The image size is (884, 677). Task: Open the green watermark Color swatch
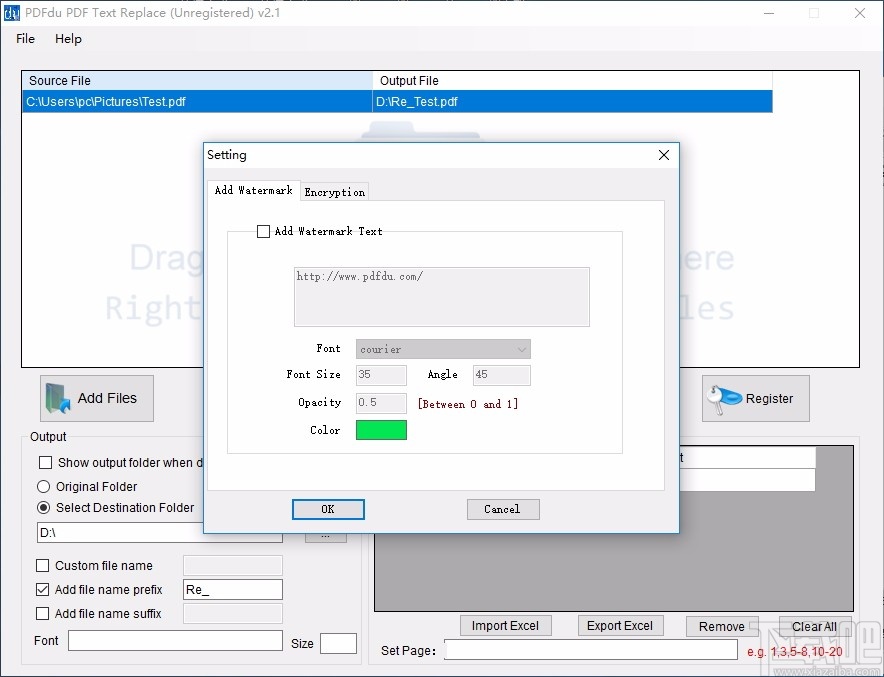click(x=381, y=430)
